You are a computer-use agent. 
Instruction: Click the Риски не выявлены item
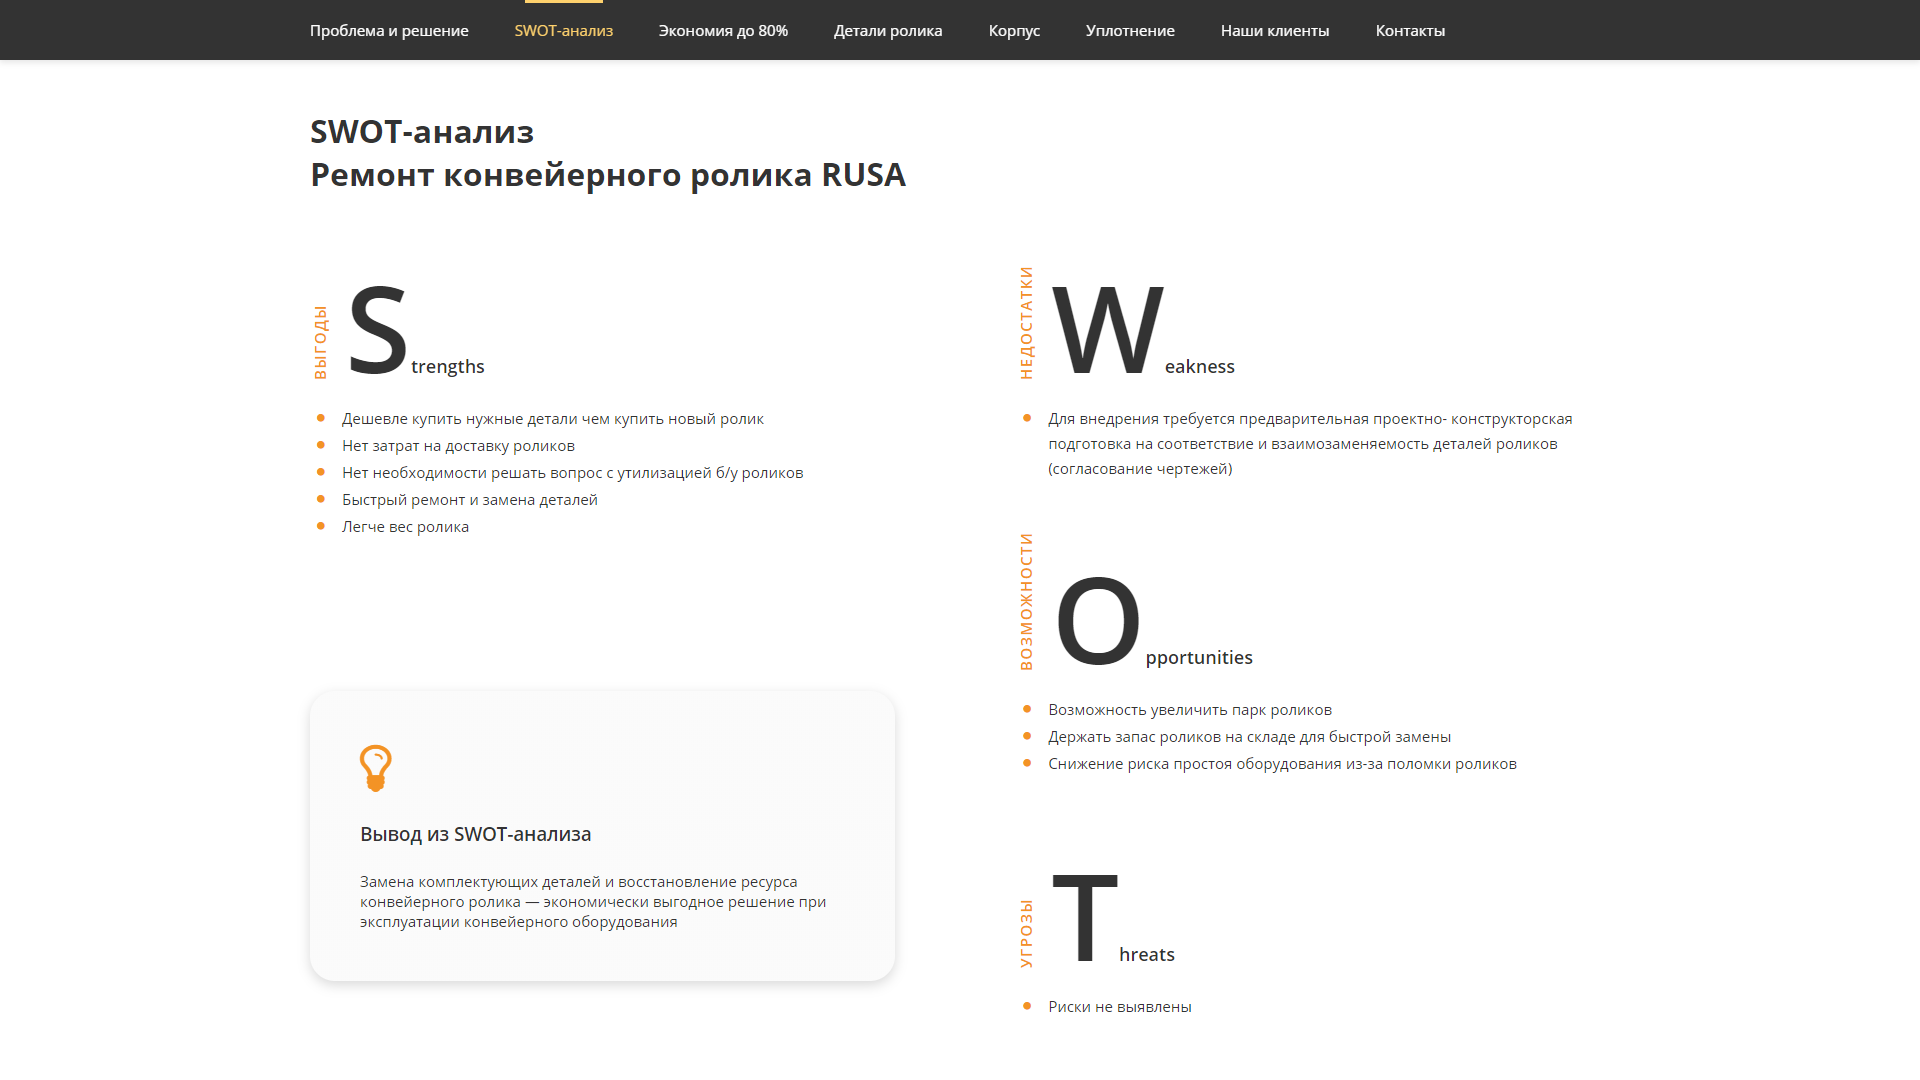coord(1120,1007)
